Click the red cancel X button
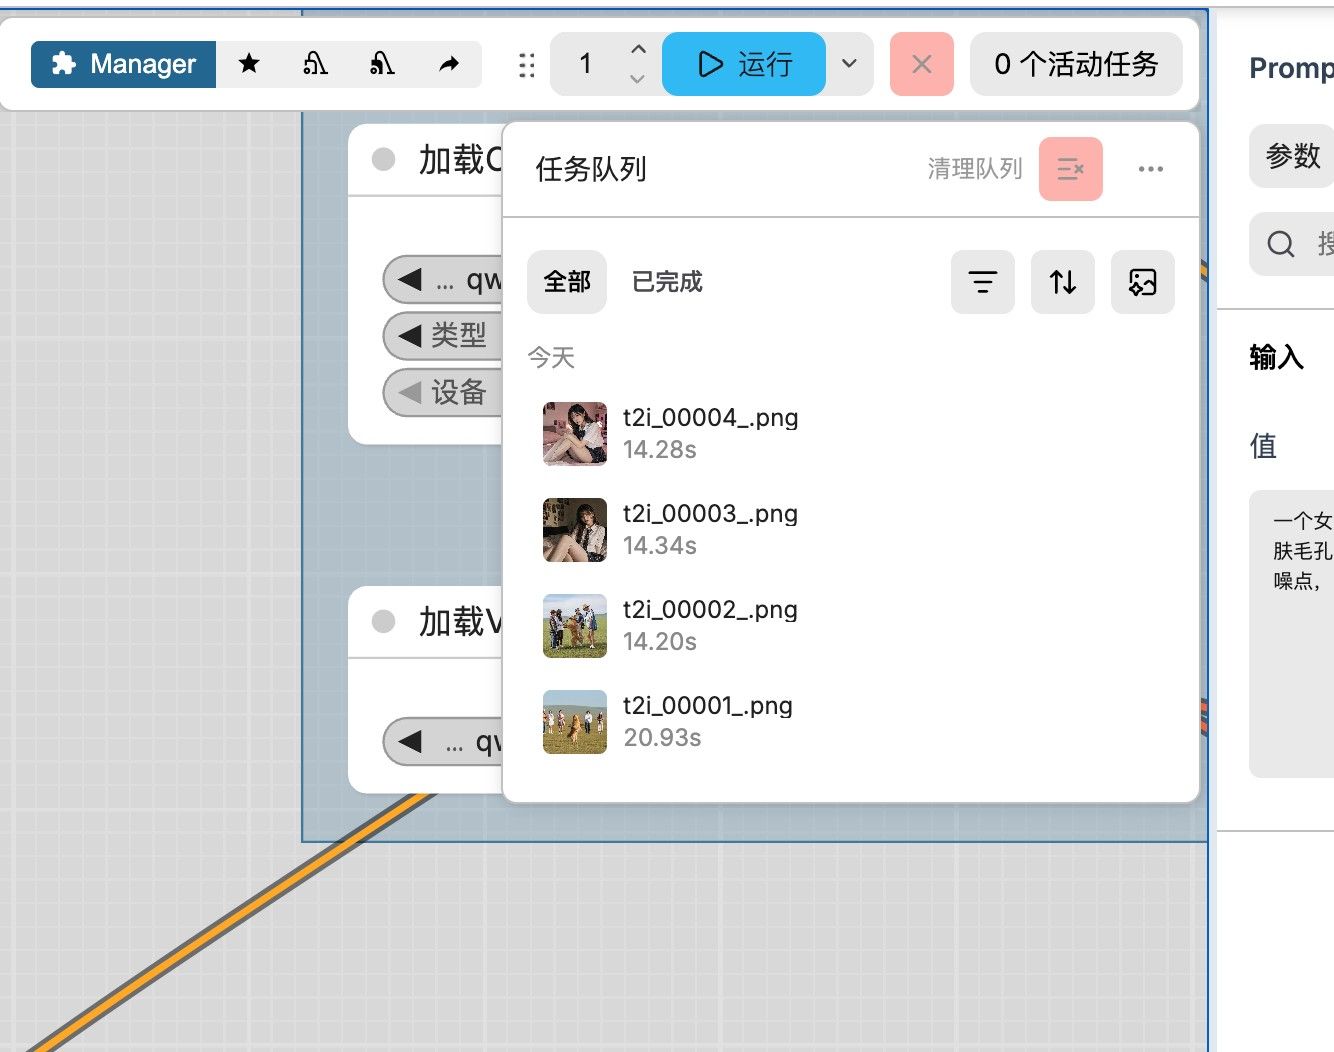 click(922, 64)
